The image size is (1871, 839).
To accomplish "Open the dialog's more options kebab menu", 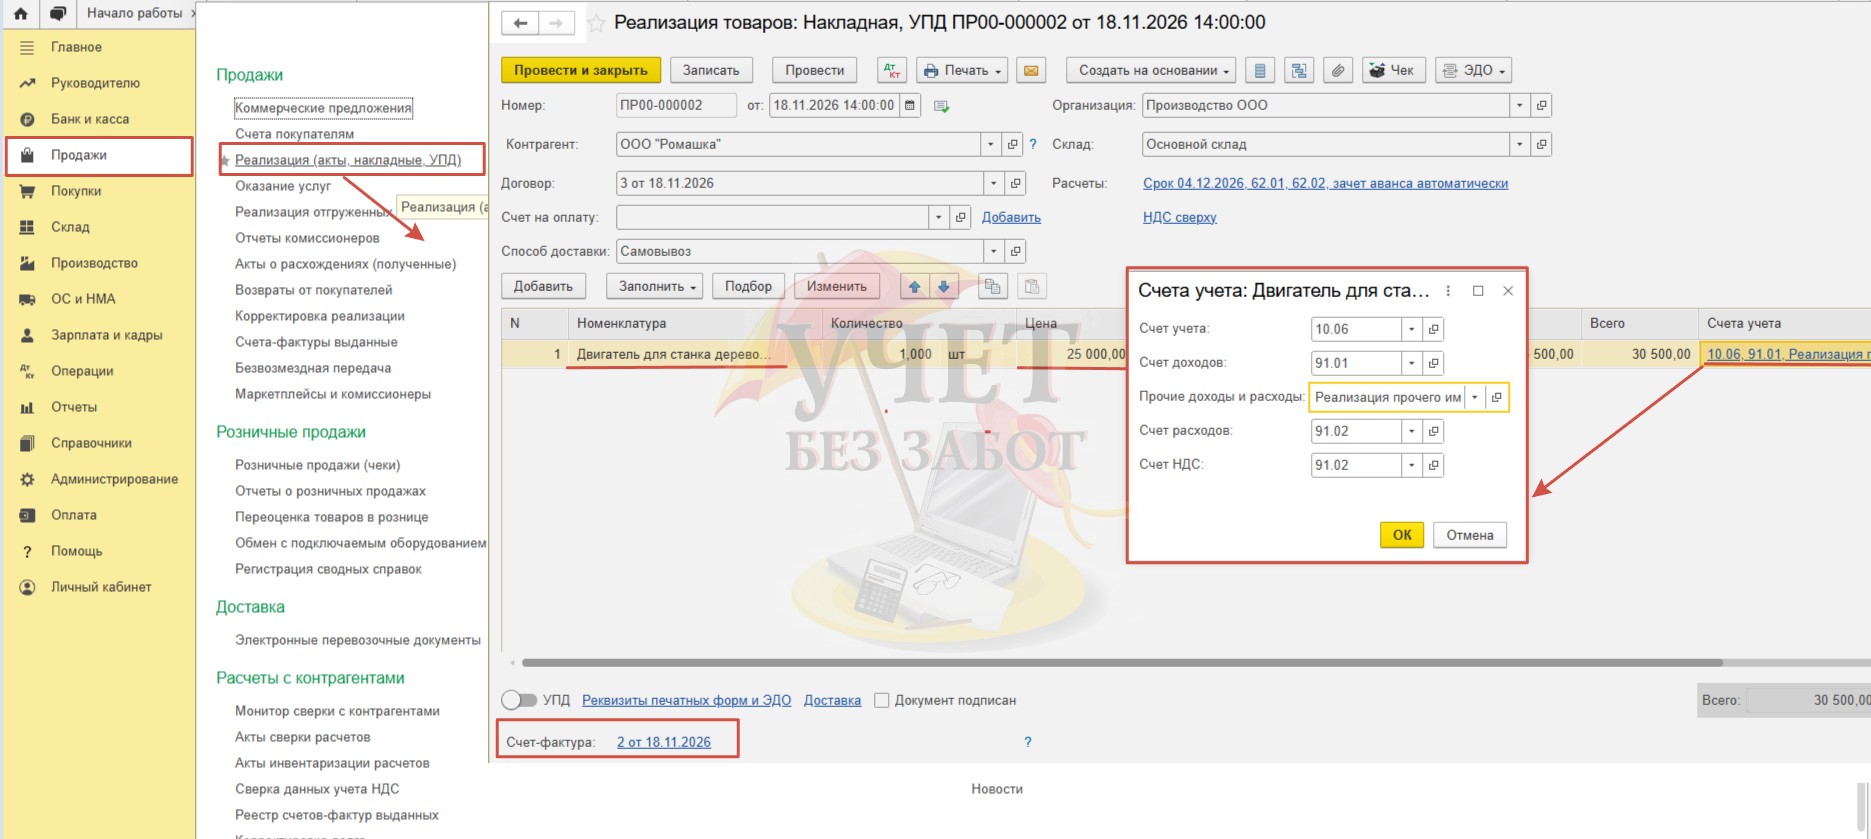I will point(1448,291).
